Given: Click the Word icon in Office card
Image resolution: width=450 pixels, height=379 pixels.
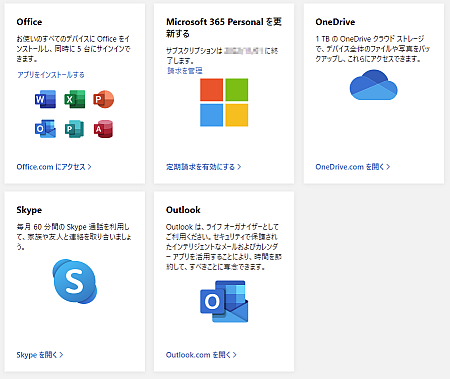Looking at the screenshot, I should 45,99.
